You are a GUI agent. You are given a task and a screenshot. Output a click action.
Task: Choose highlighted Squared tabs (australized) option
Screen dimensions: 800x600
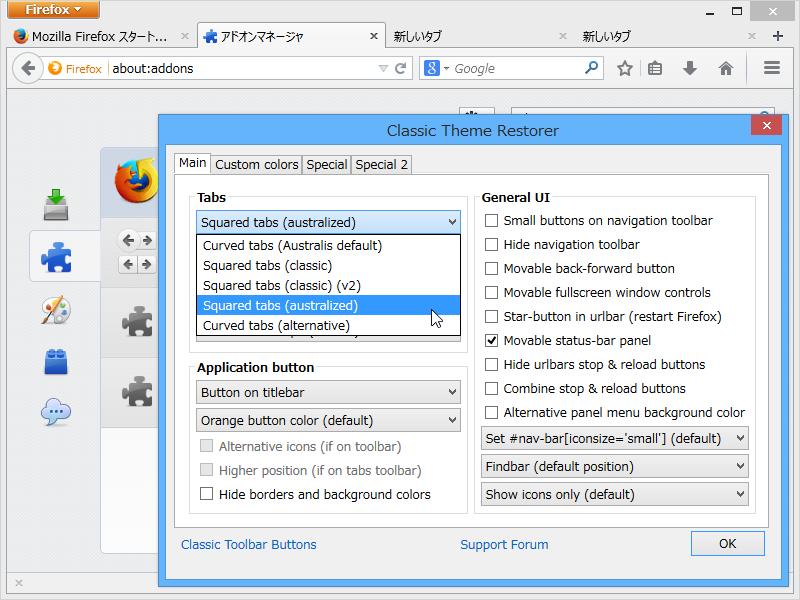[328, 305]
